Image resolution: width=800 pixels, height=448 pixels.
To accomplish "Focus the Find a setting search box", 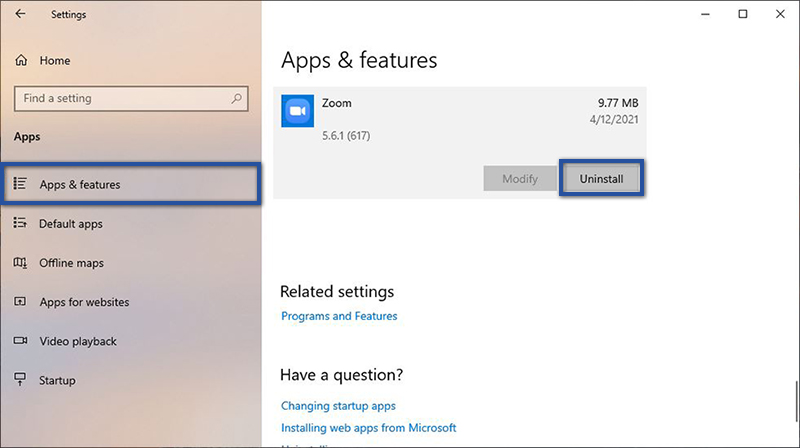I will coord(120,99).
